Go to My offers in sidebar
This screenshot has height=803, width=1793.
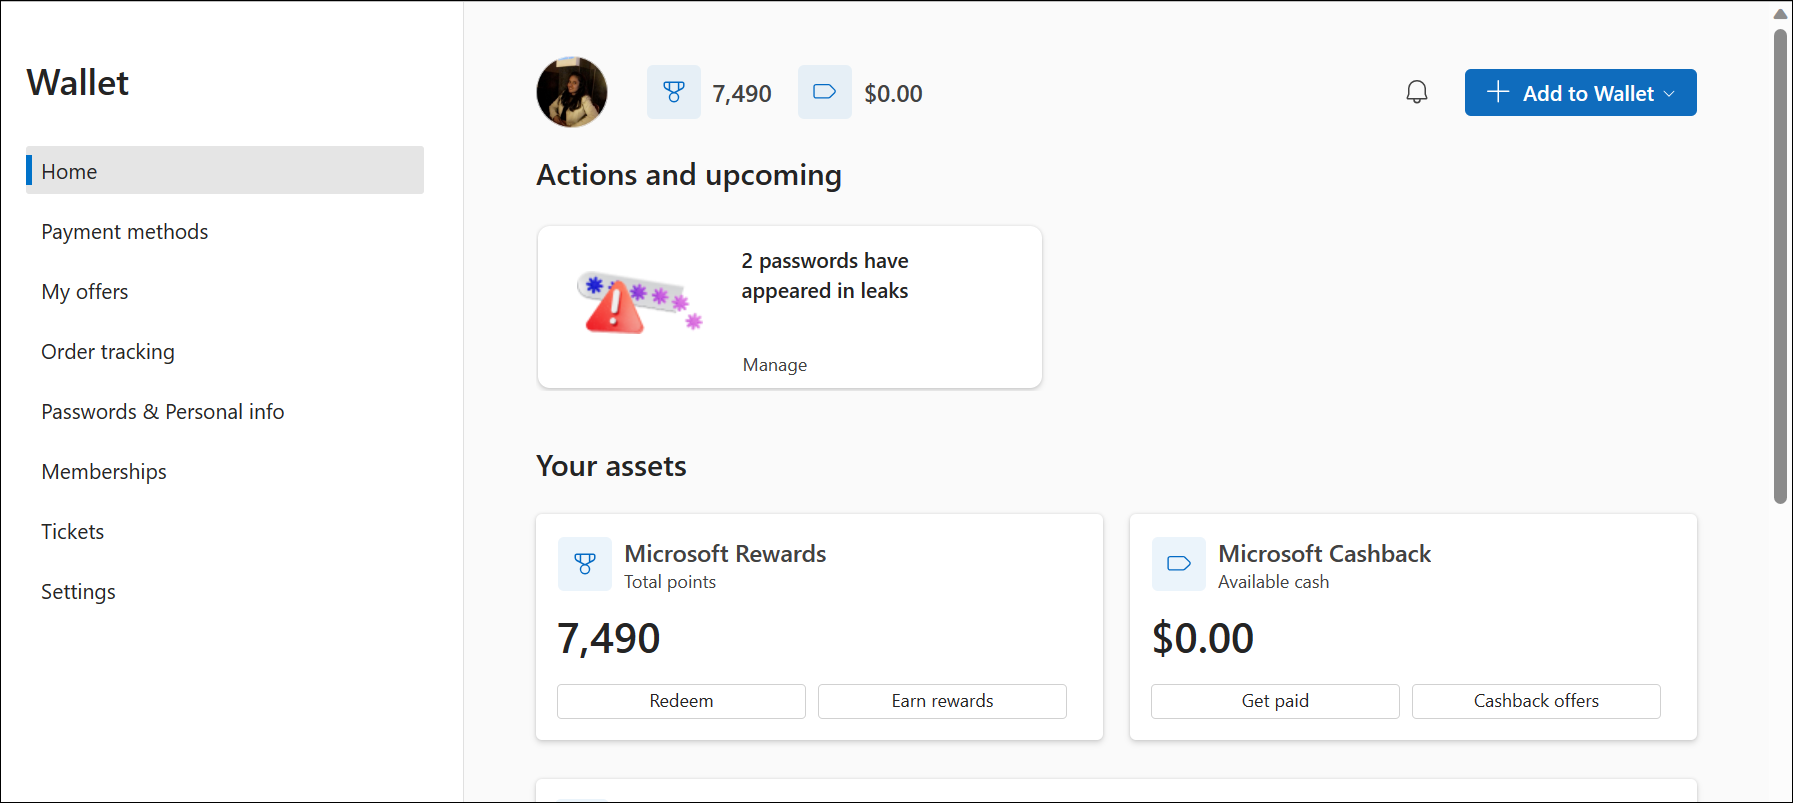(x=85, y=292)
